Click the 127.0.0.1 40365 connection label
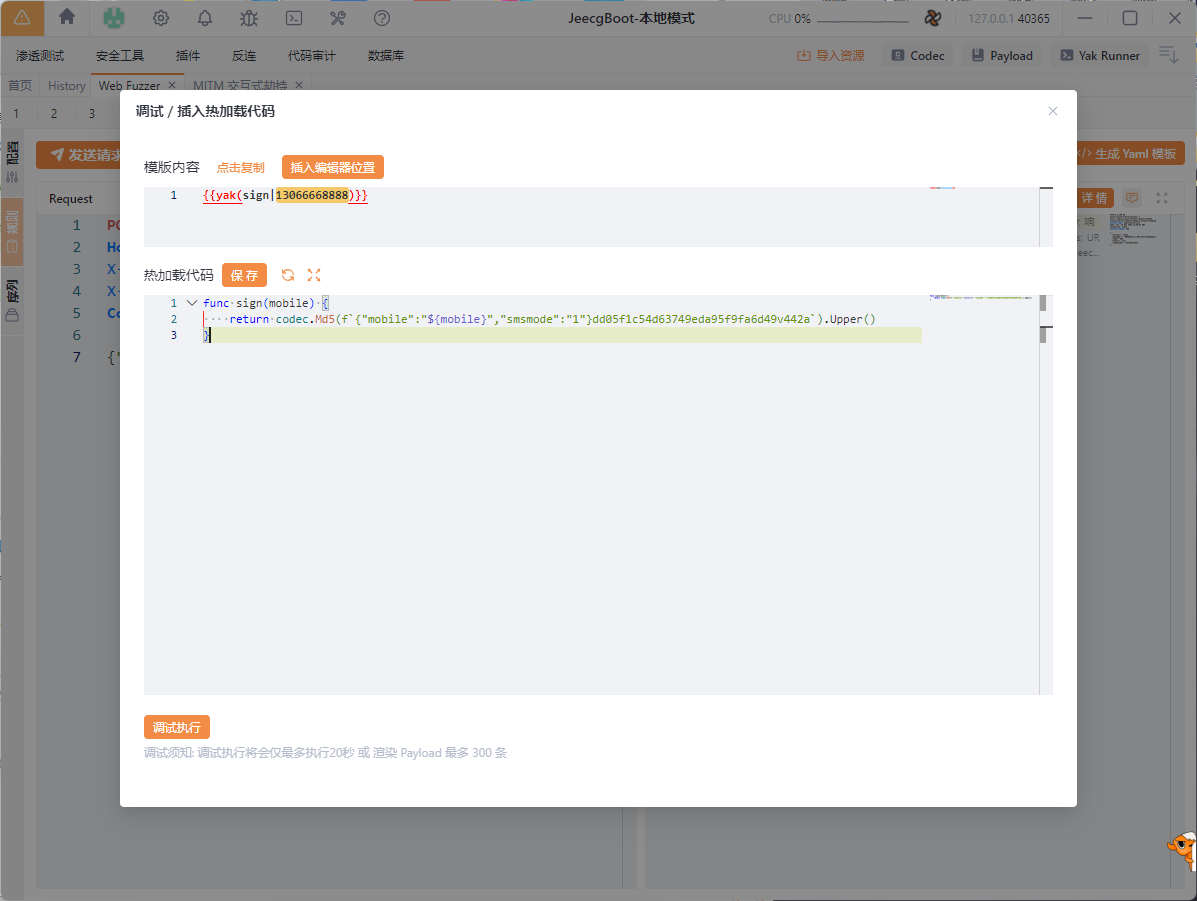The height and width of the screenshot is (901, 1197). pyautogui.click(x=1008, y=18)
